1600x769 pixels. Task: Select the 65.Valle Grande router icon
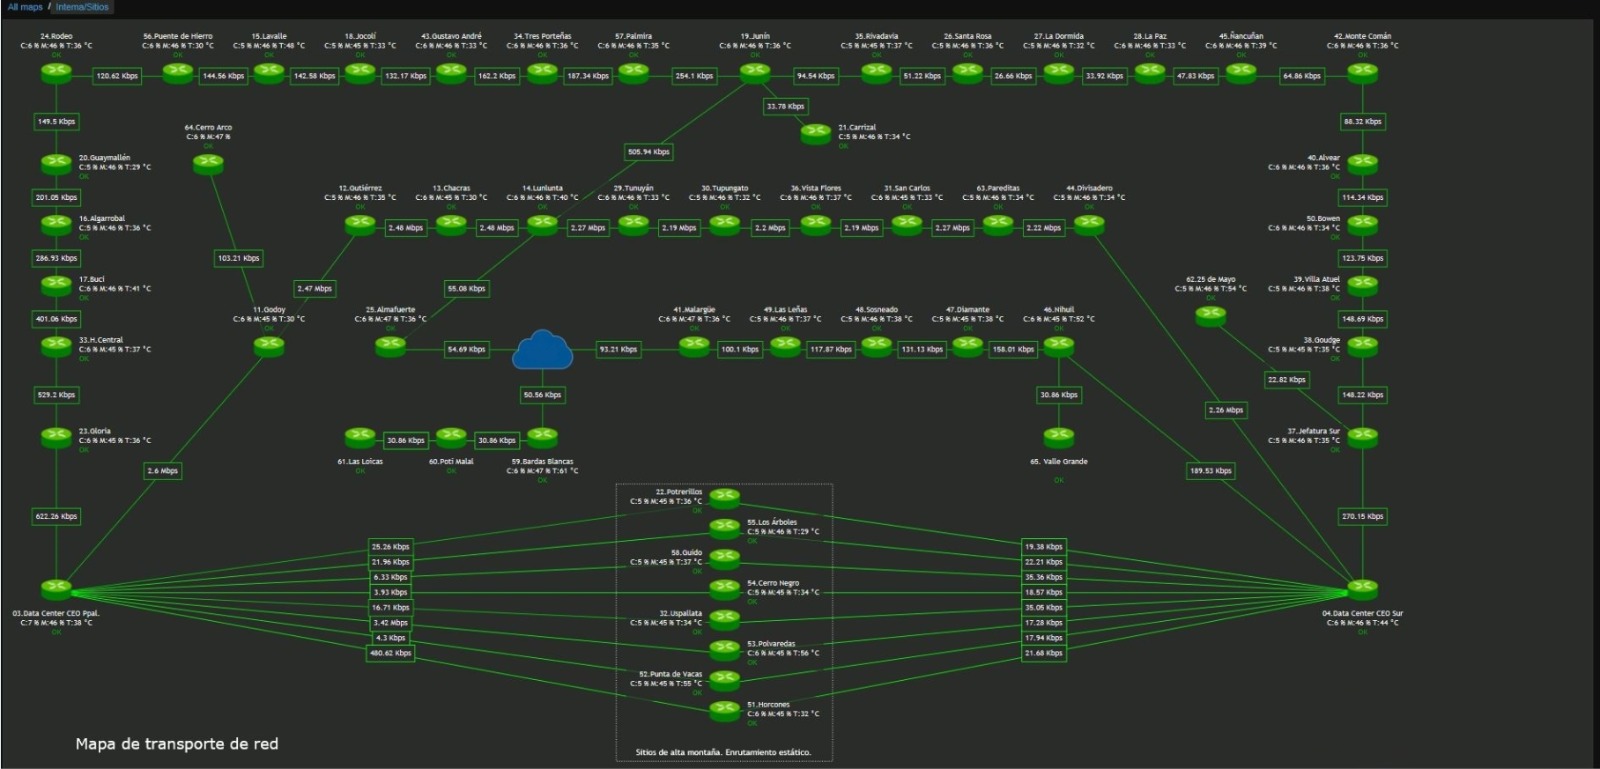(1059, 437)
